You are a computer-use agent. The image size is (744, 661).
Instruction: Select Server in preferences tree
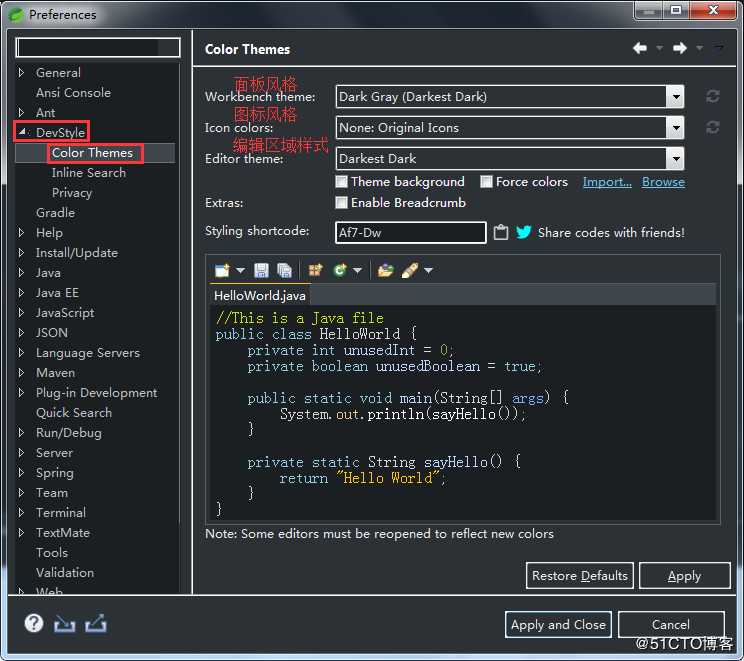pyautogui.click(x=54, y=453)
